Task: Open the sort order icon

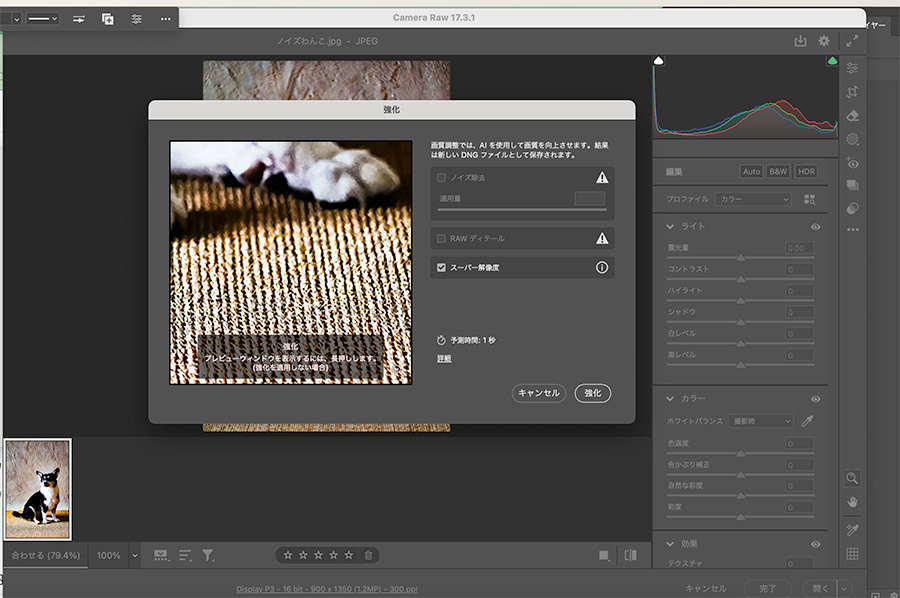Action: click(185, 555)
